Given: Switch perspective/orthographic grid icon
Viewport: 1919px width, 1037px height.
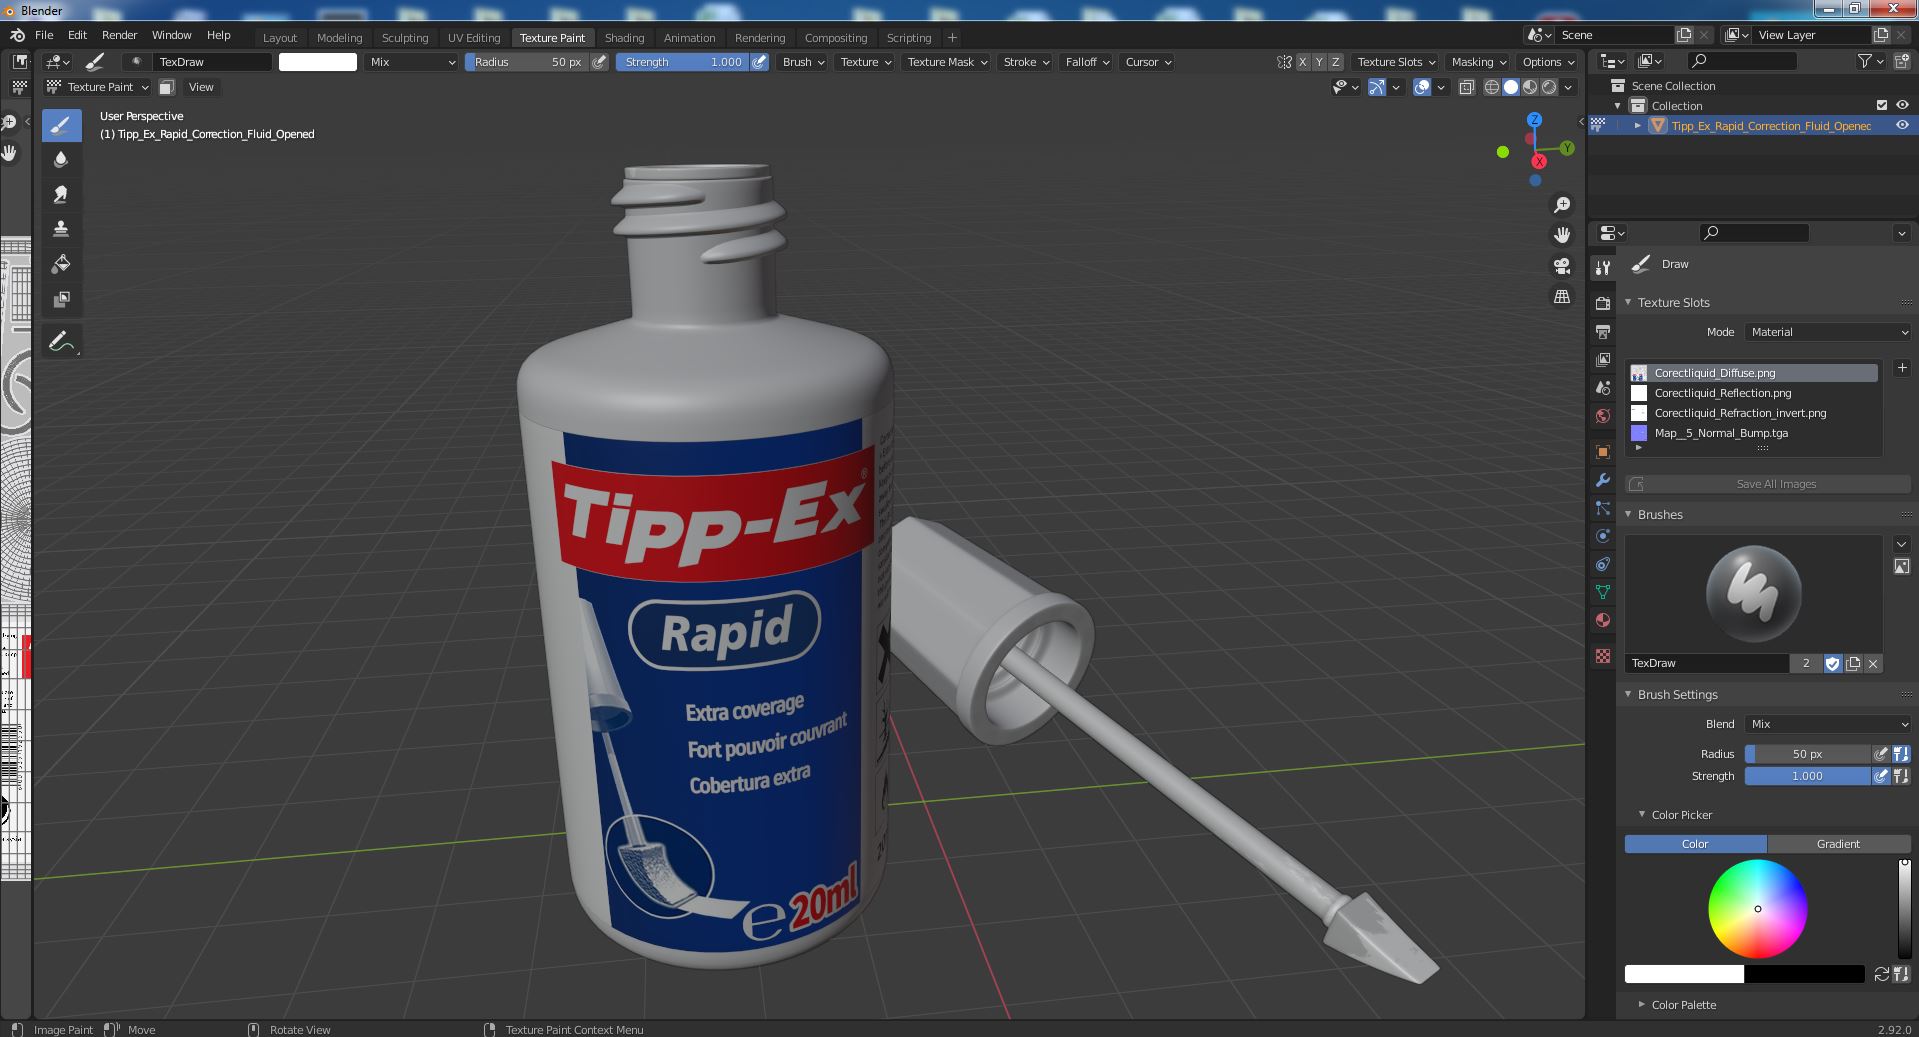Looking at the screenshot, I should click(1561, 296).
